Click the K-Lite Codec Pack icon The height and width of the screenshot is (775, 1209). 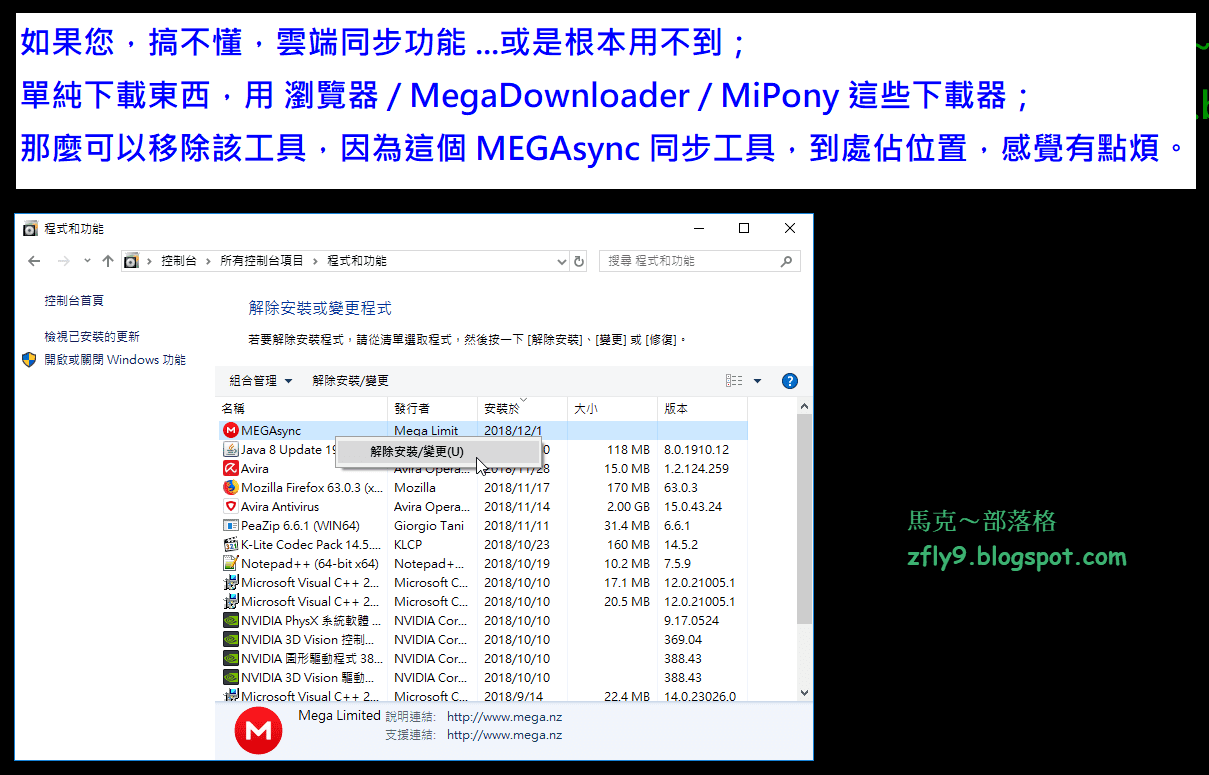(231, 545)
